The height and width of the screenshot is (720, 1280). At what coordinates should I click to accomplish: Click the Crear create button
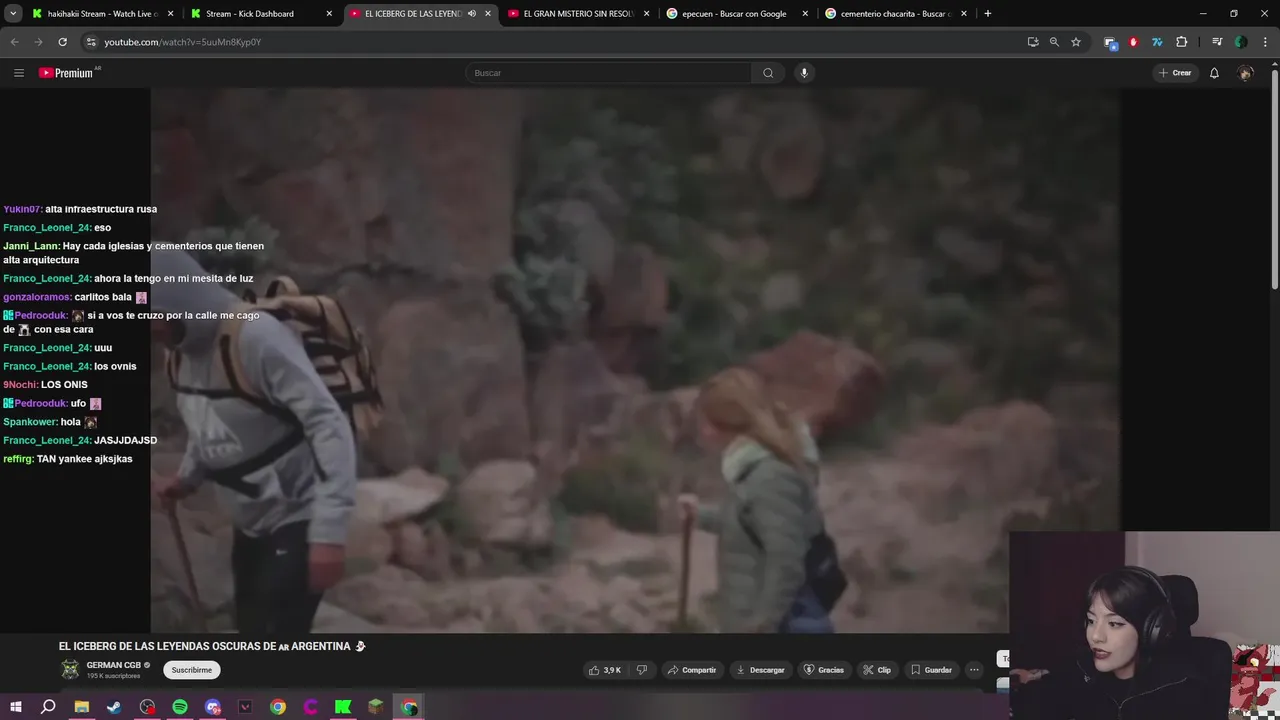1175,73
